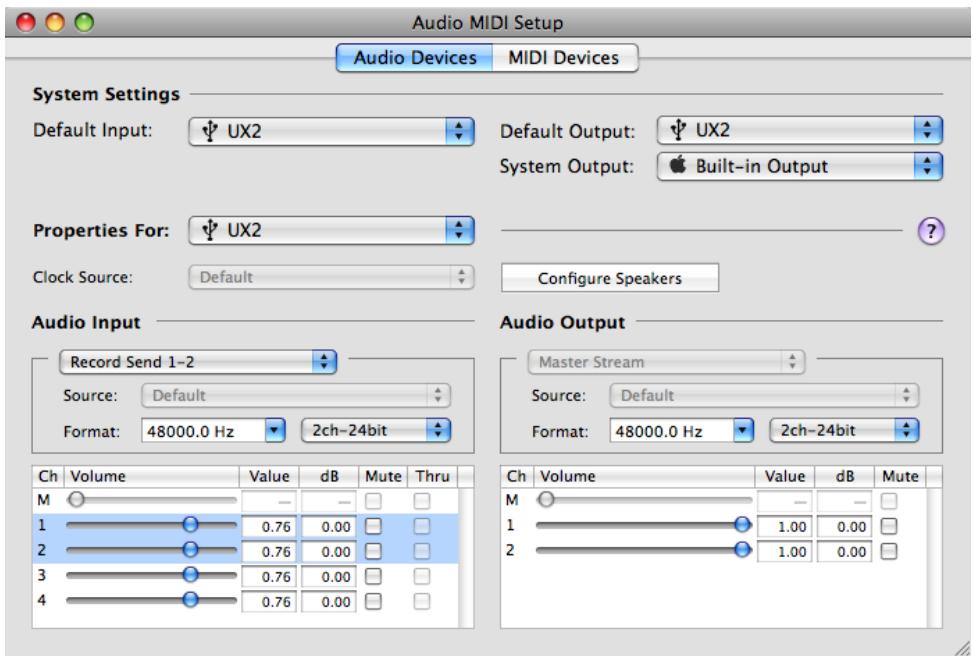The width and height of the screenshot is (973, 656).
Task: Mute input channel 3
Action: coord(373,577)
